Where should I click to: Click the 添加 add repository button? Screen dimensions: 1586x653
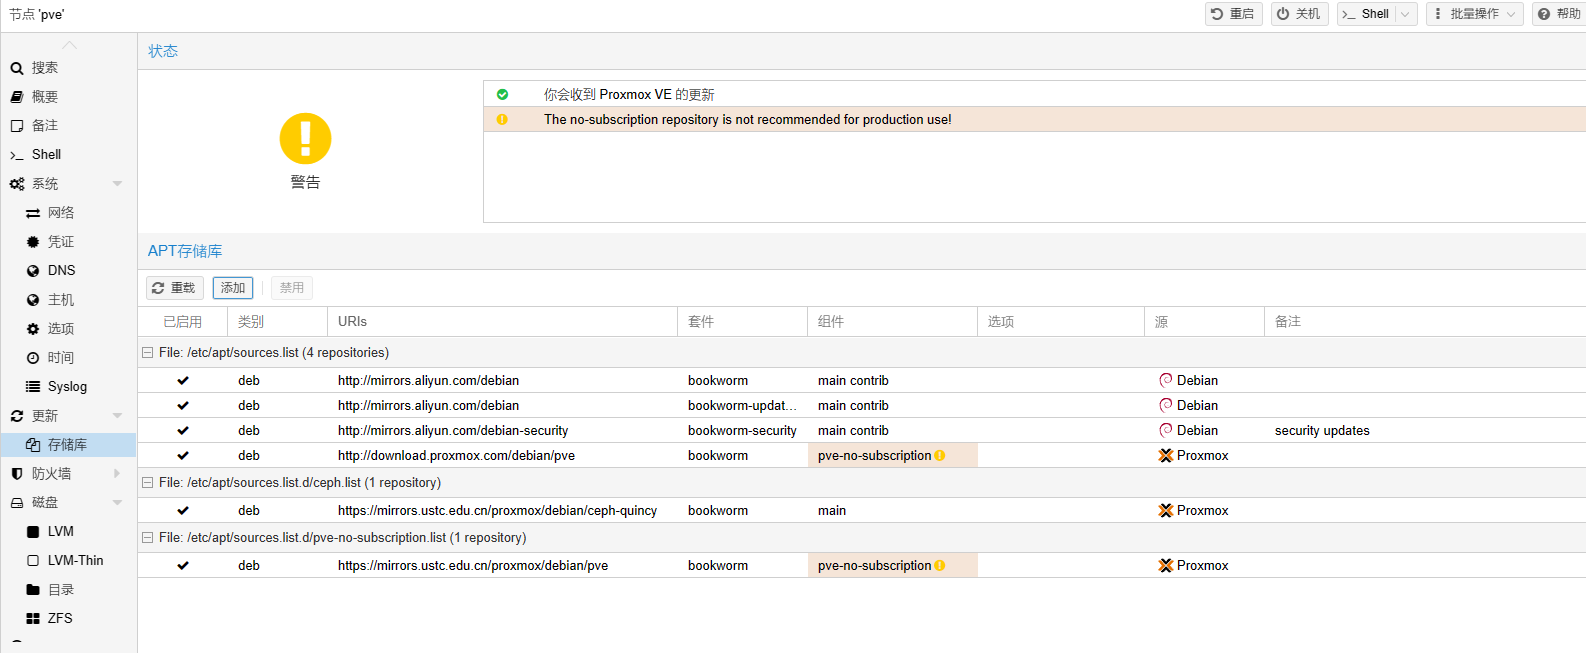(233, 288)
